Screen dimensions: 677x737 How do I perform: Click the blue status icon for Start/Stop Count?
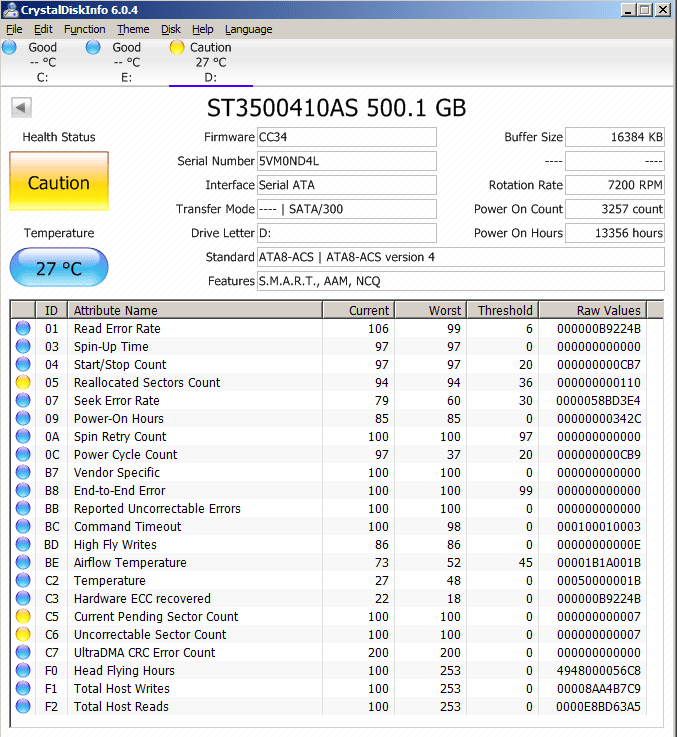point(23,364)
